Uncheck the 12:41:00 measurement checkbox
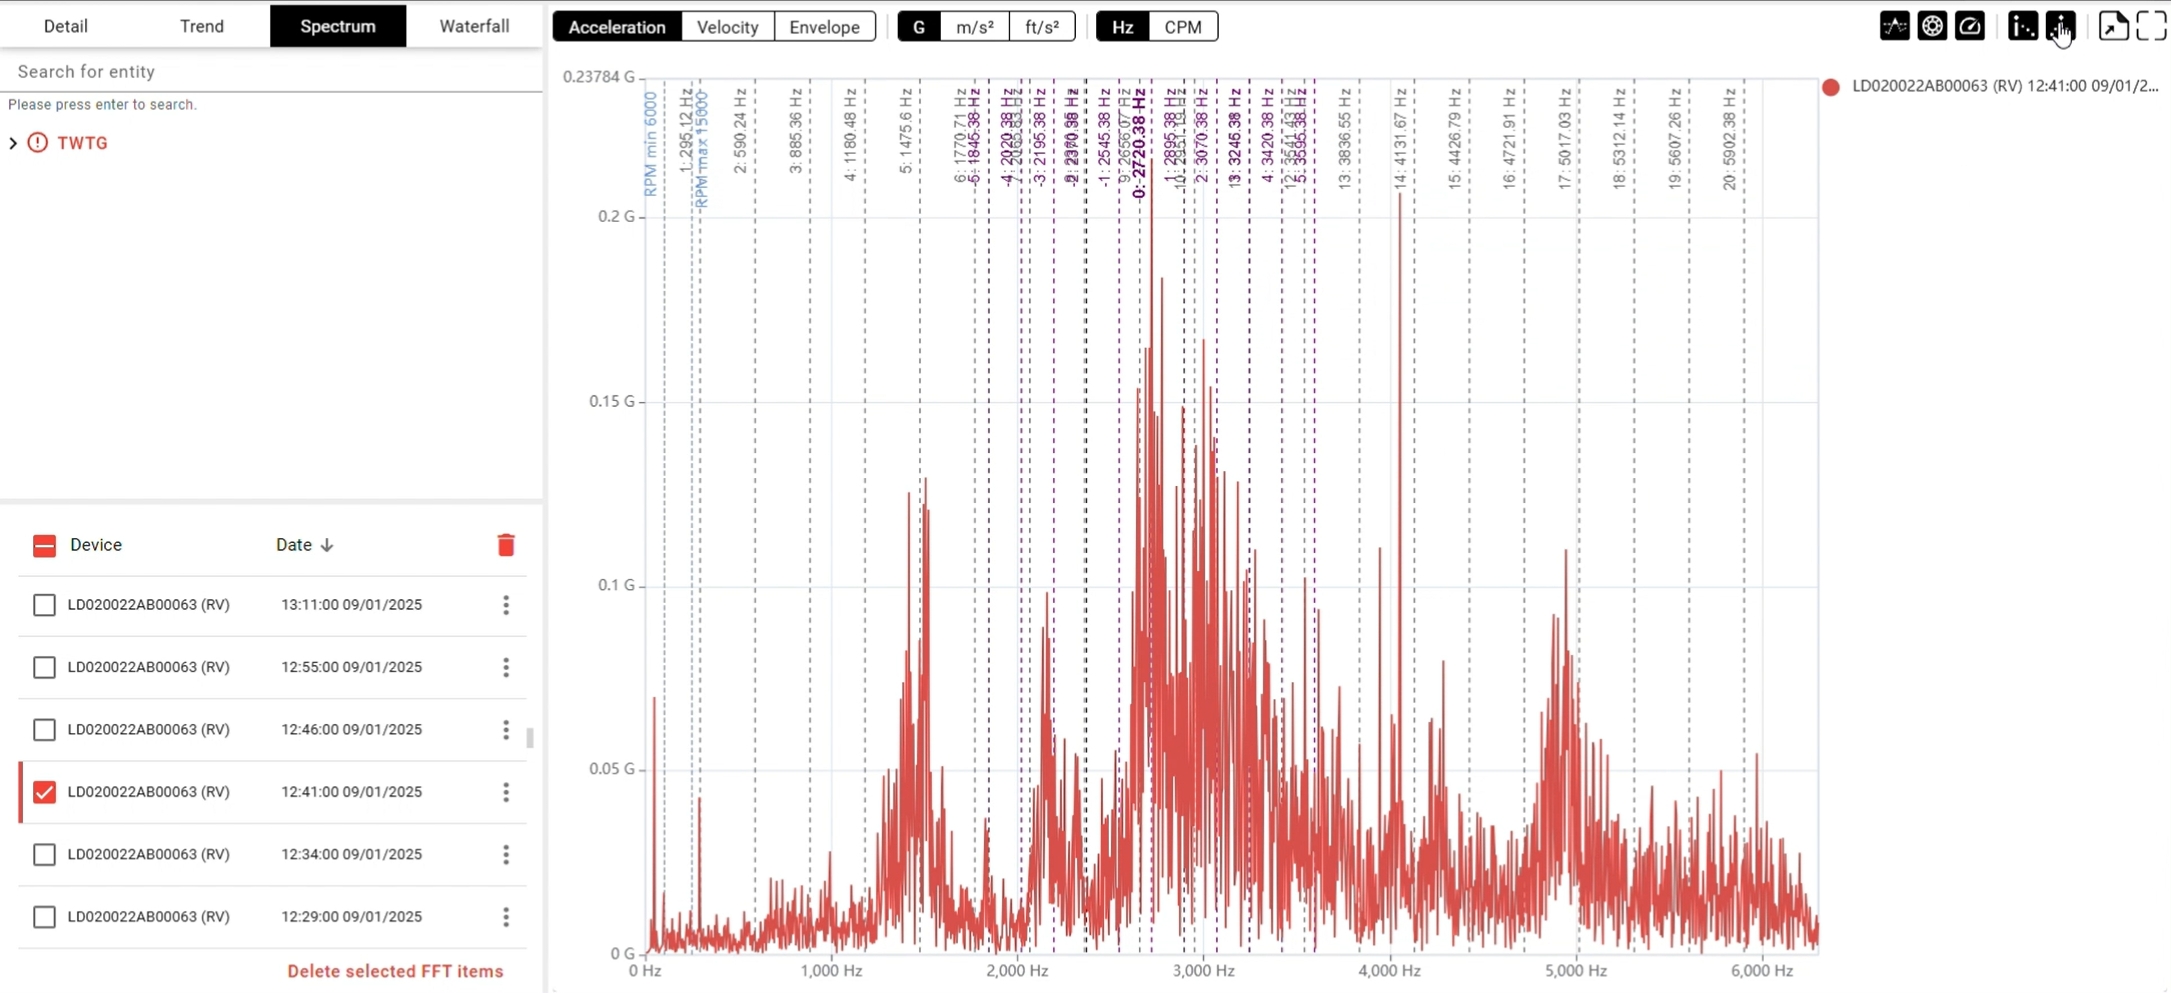The height and width of the screenshot is (993, 2171). coord(44,792)
